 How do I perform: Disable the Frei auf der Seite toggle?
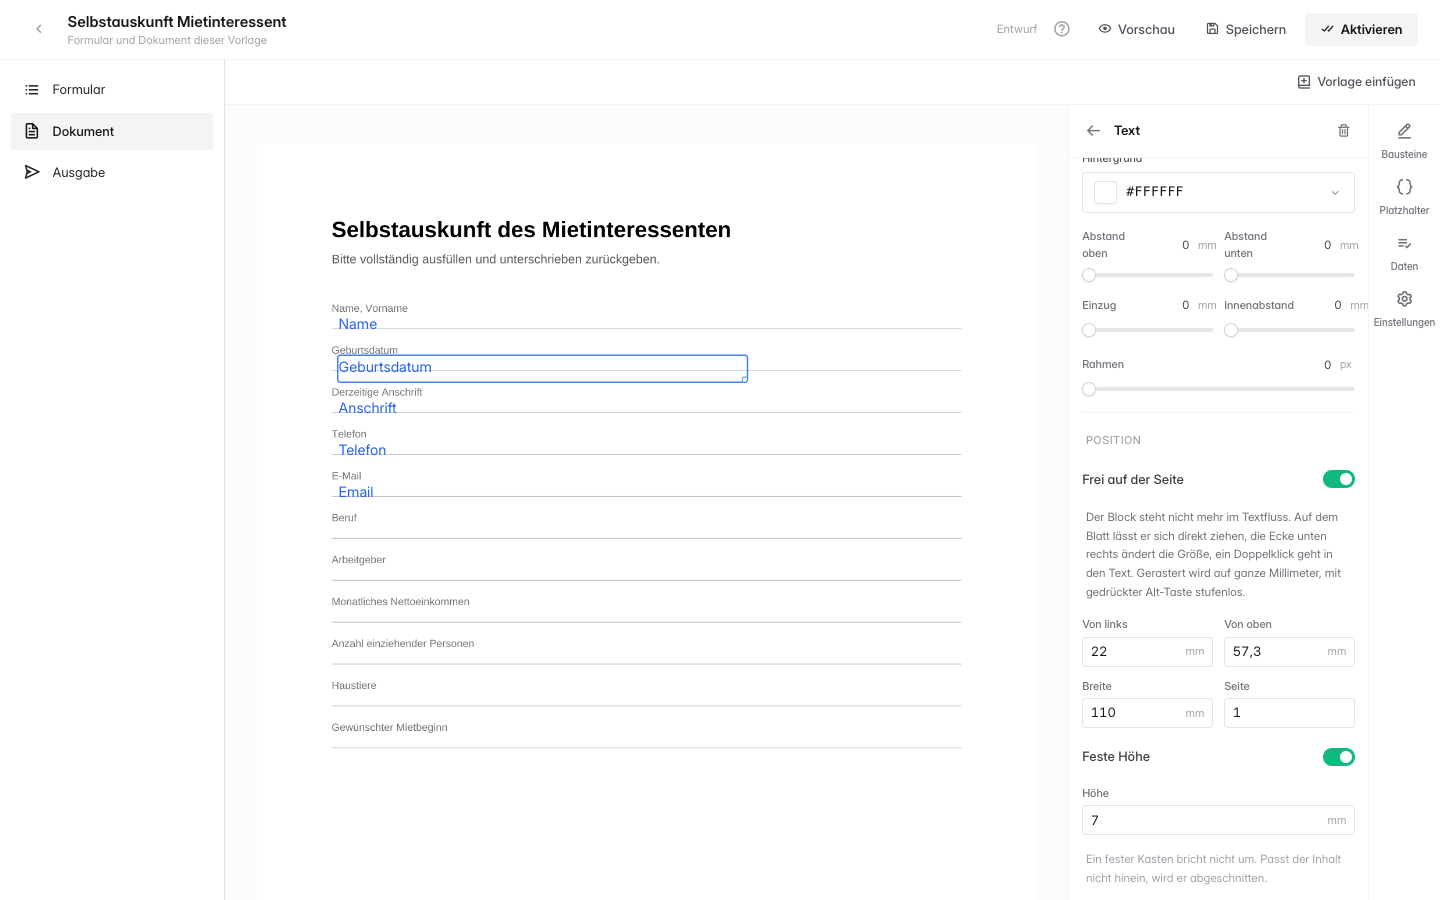coord(1338,479)
